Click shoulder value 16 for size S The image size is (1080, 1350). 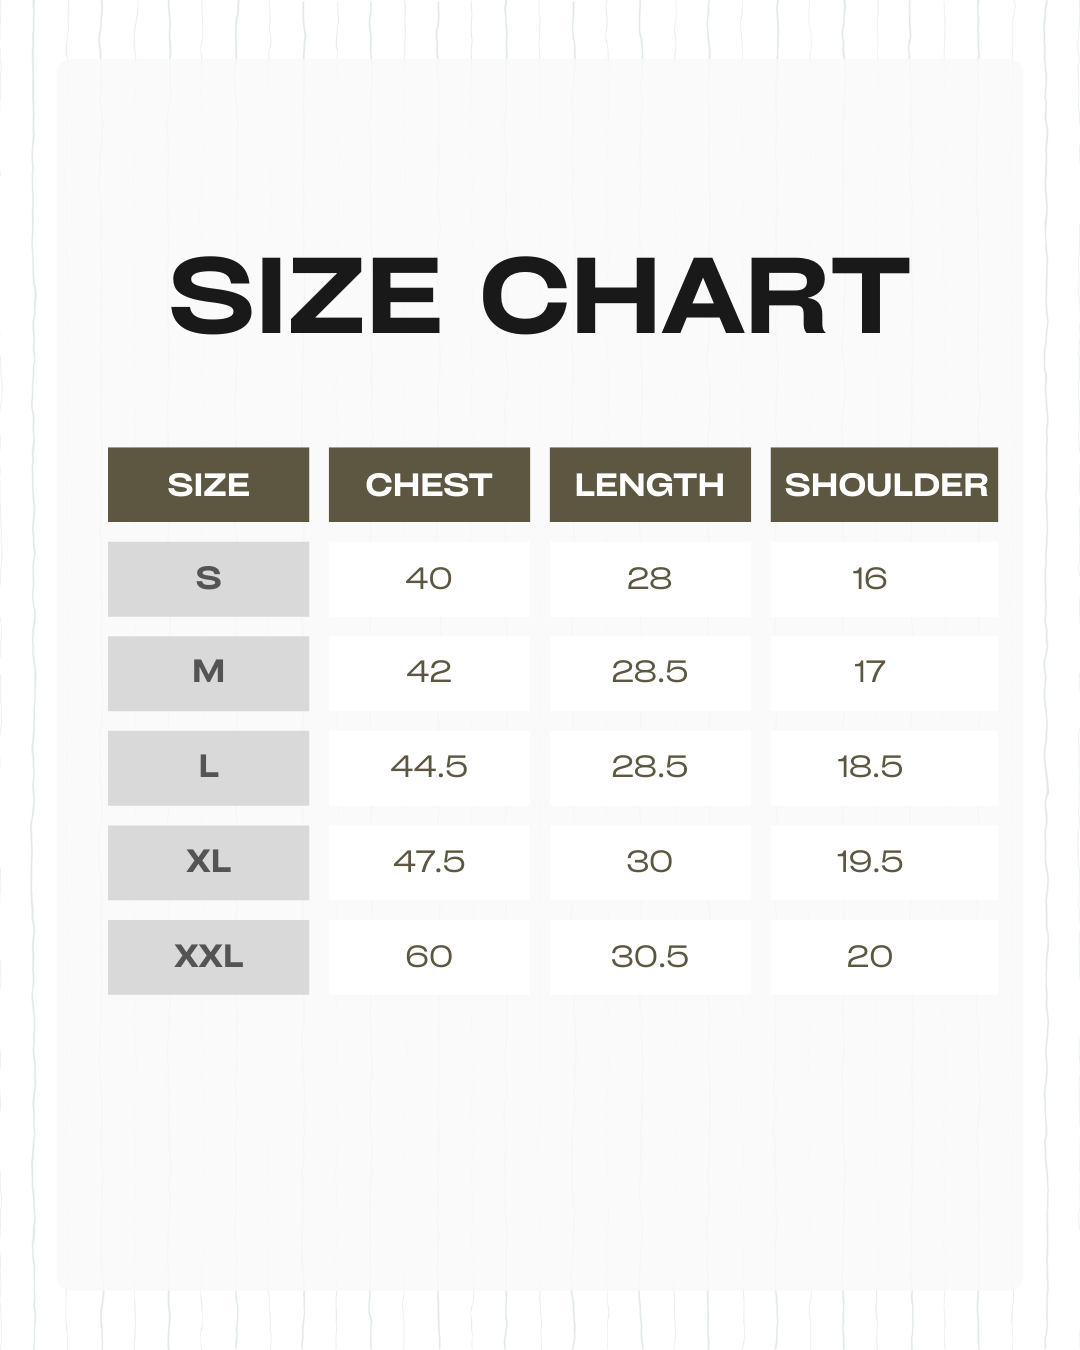point(870,579)
